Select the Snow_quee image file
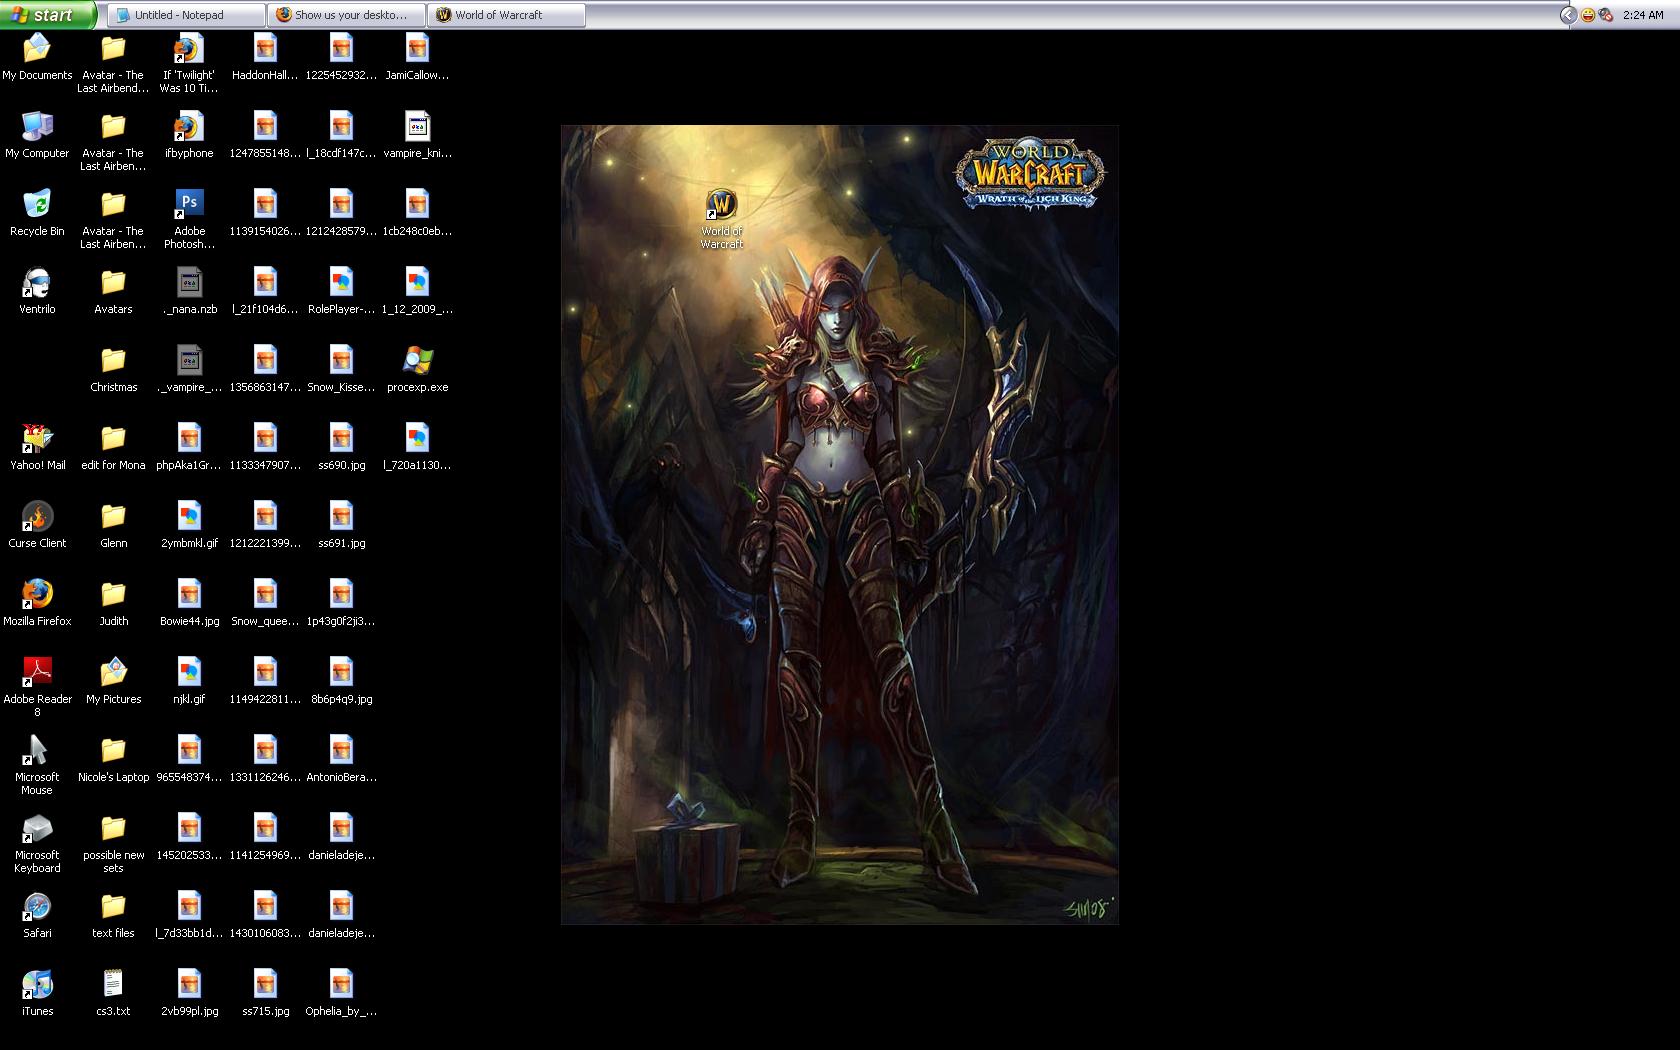The image size is (1680, 1050). (x=265, y=603)
